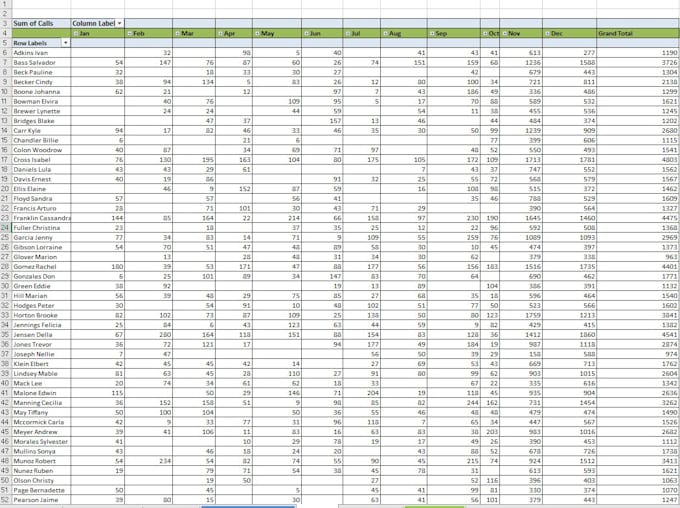Select the Gomez Rachel row label

[x=41, y=266]
